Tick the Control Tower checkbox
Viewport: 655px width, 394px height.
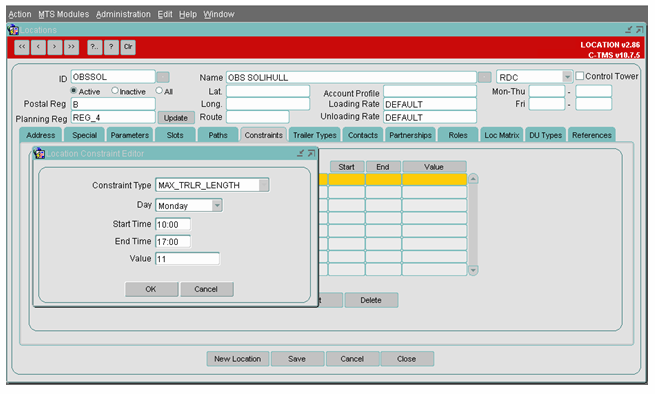(580, 76)
